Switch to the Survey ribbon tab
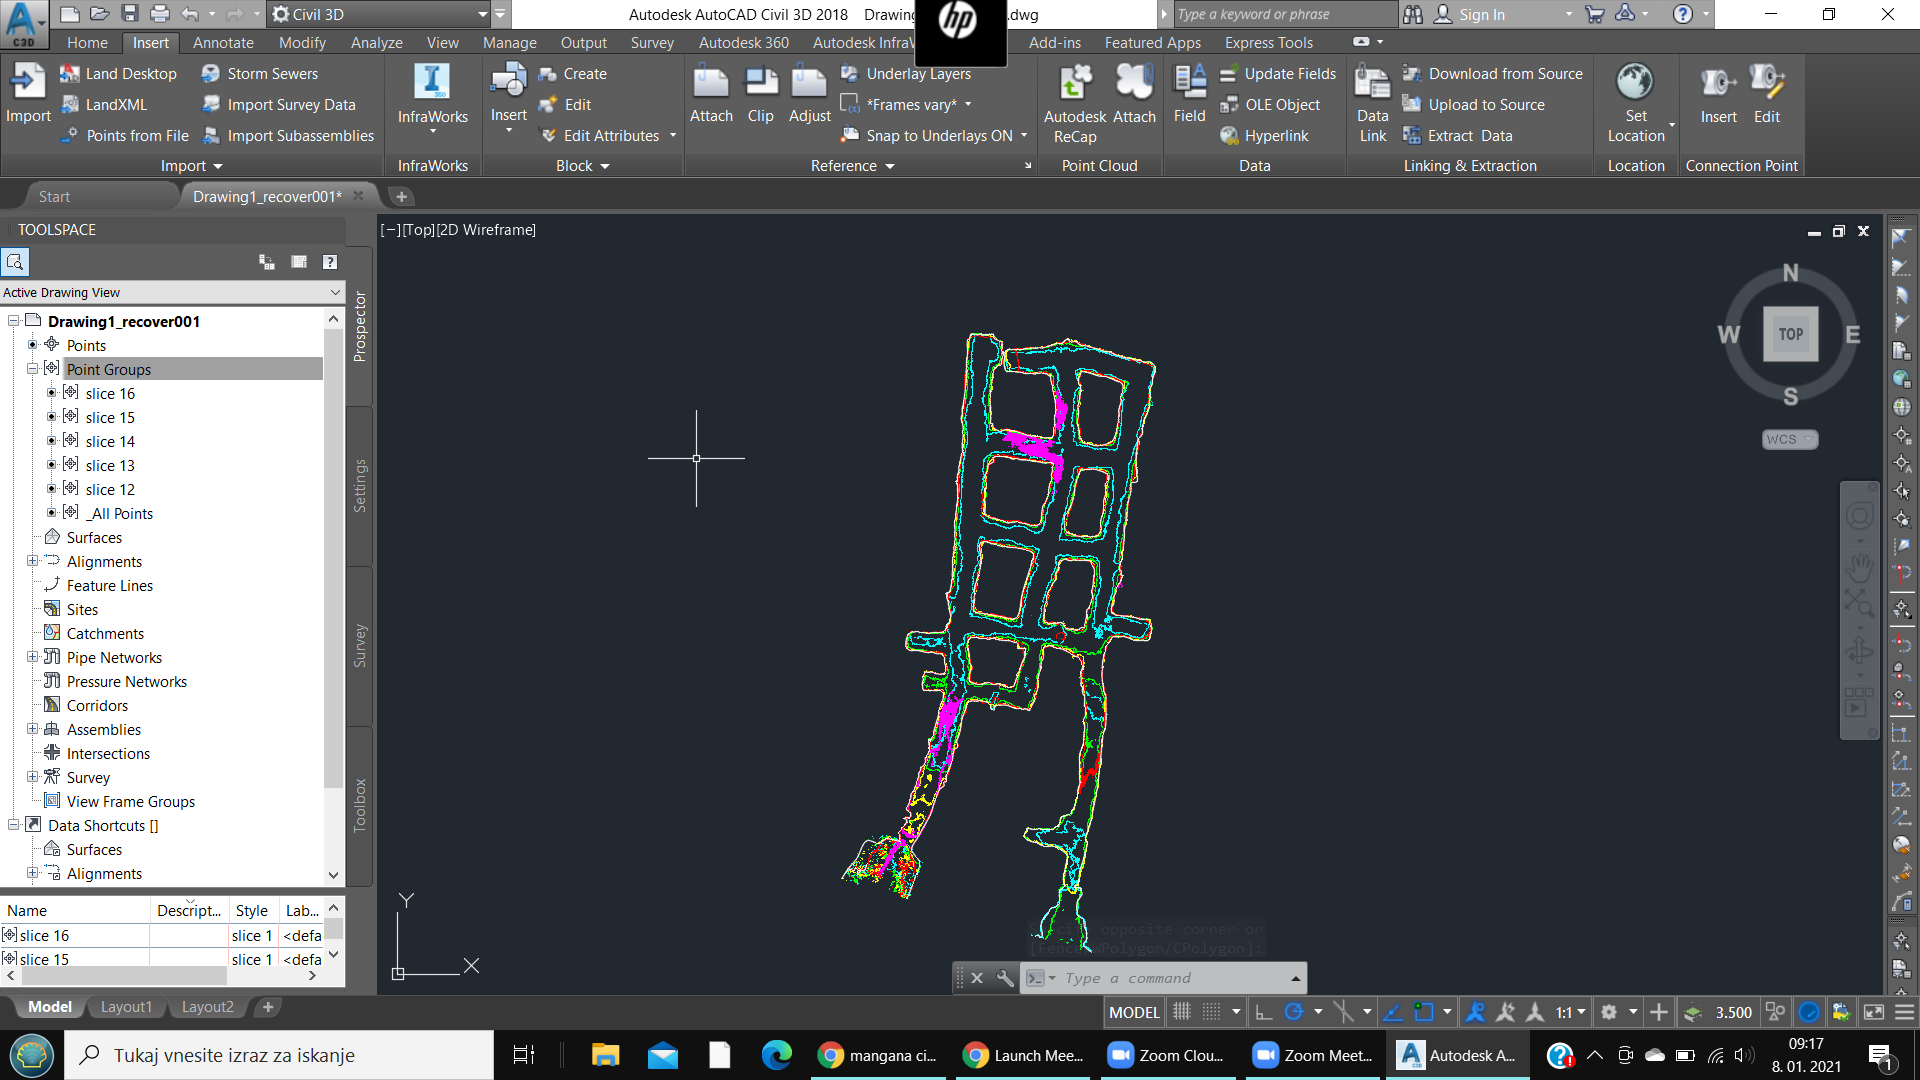Viewport: 1920px width, 1080px height. 652,42
